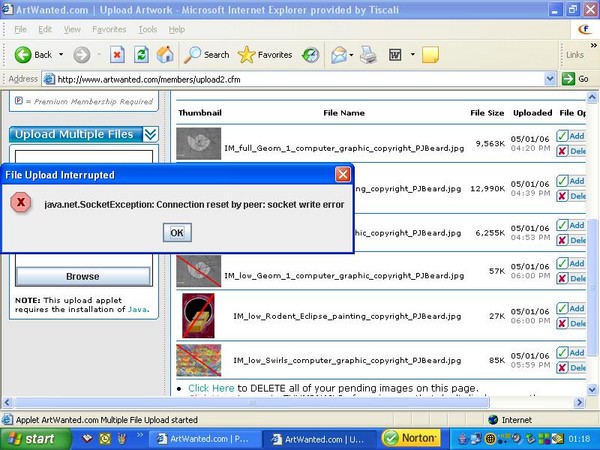Click the horizontal scrollbar right arrow
The height and width of the screenshot is (450, 600).
point(579,403)
